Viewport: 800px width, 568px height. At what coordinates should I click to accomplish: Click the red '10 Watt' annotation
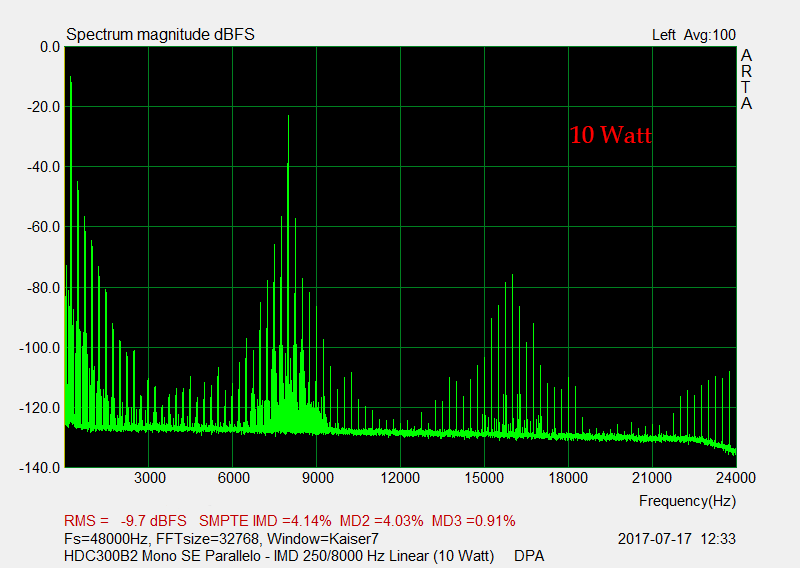click(x=611, y=135)
